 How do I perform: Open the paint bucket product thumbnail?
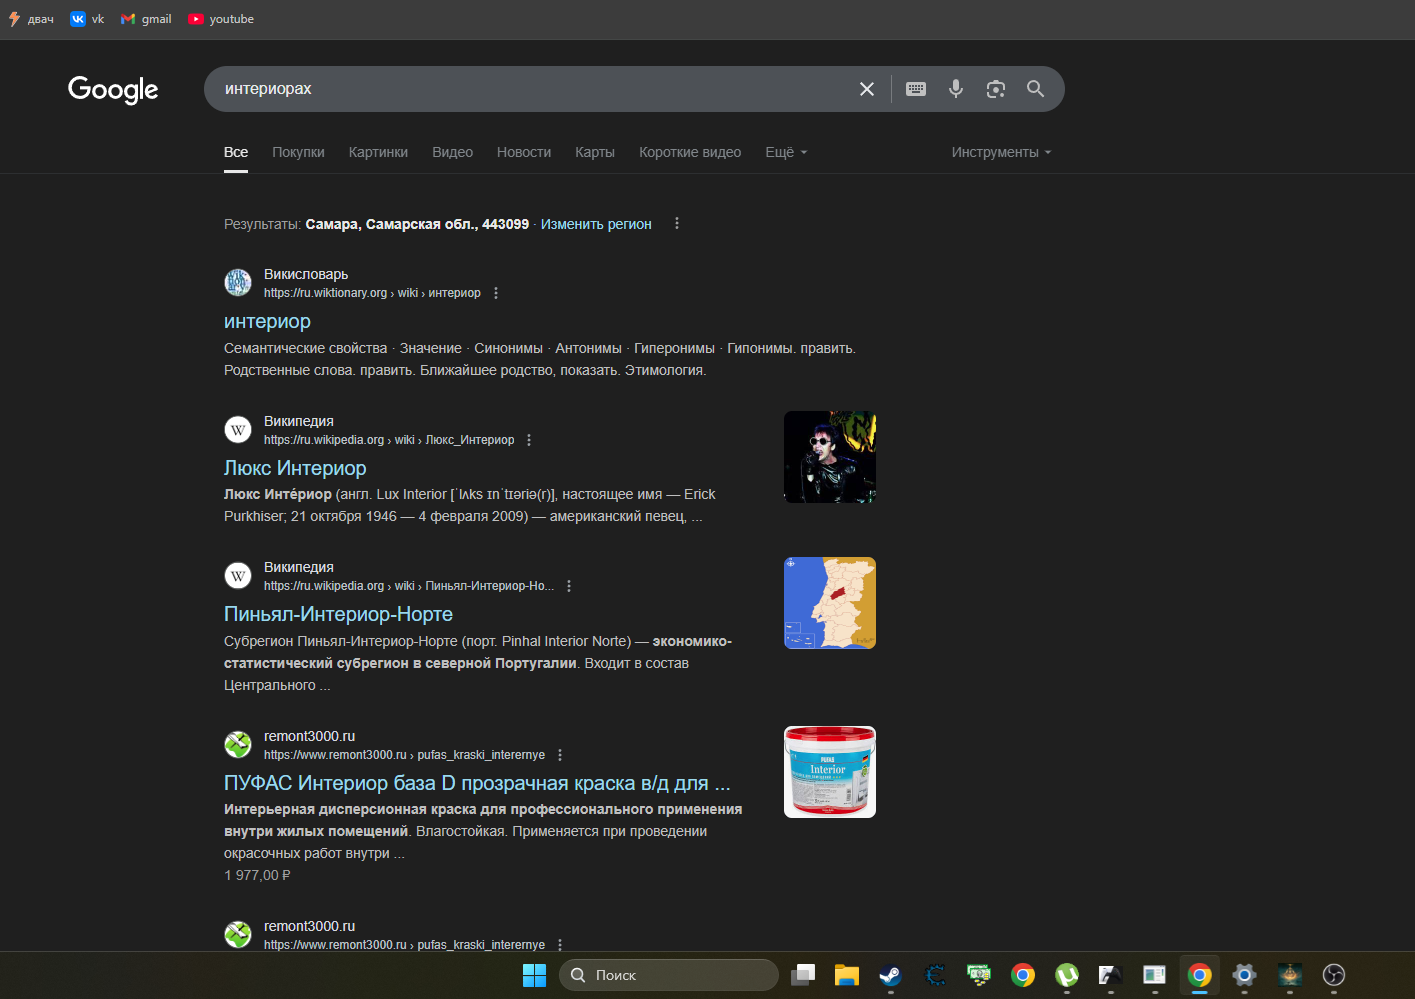[830, 772]
